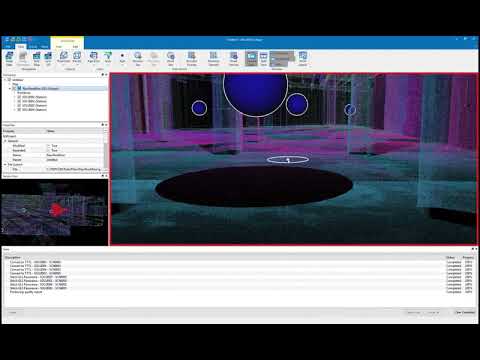Toggle the first station's checkbox in the tree
The height and width of the screenshot is (360, 480).
(19, 97)
